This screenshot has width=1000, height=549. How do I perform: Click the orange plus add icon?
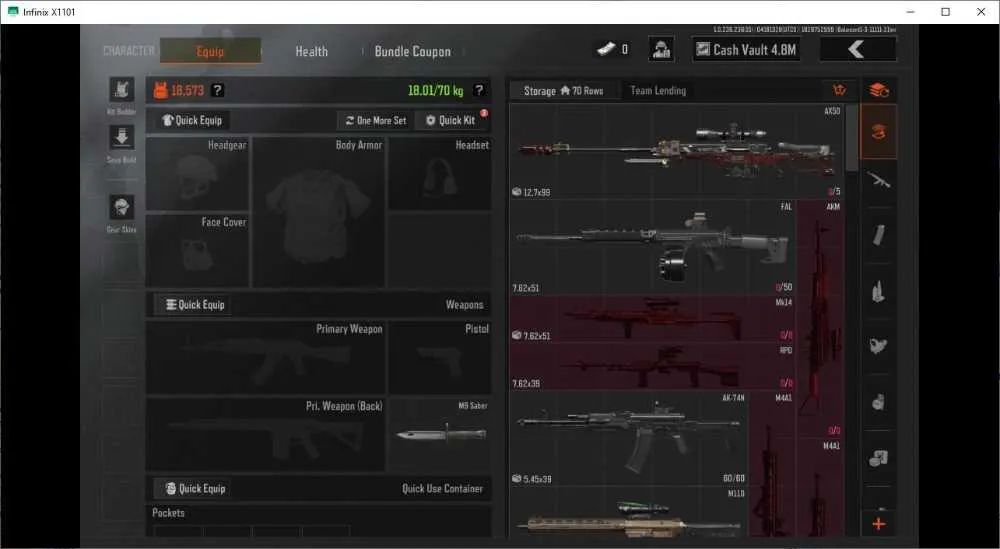pyautogui.click(x=879, y=524)
